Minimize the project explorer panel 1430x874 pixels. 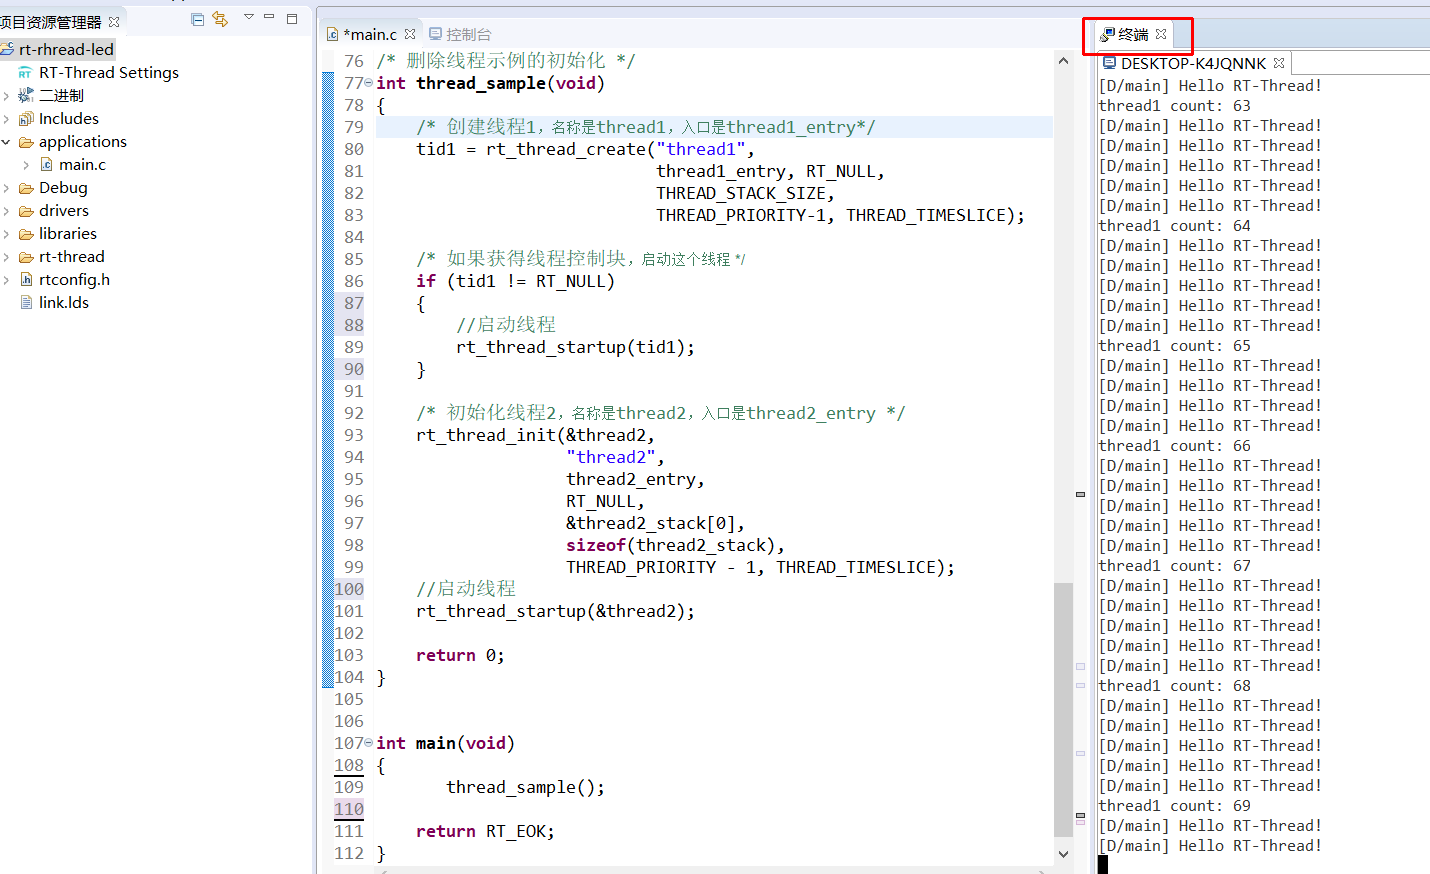(x=269, y=17)
